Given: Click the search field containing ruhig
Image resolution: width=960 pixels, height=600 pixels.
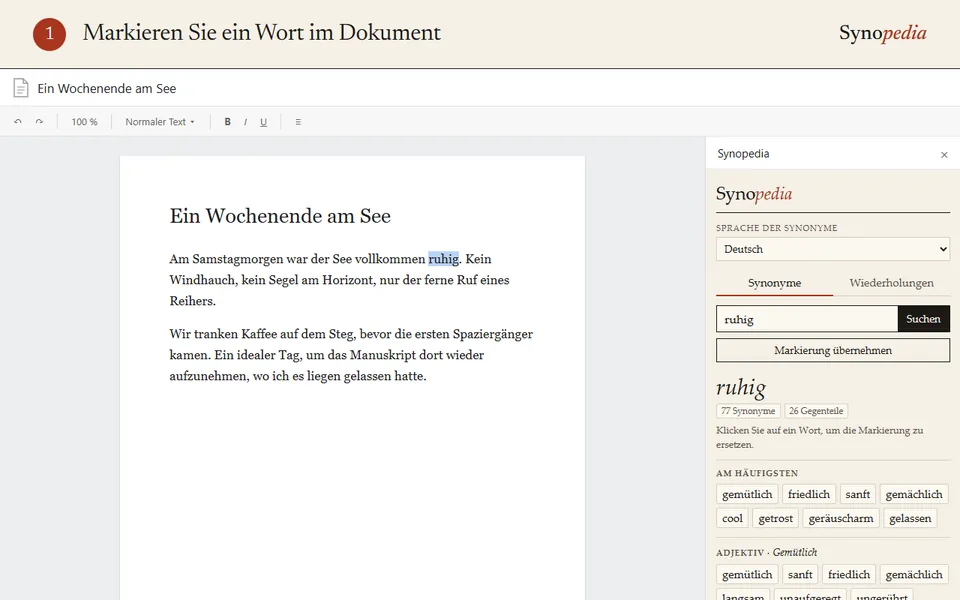Looking at the screenshot, I should tap(807, 319).
